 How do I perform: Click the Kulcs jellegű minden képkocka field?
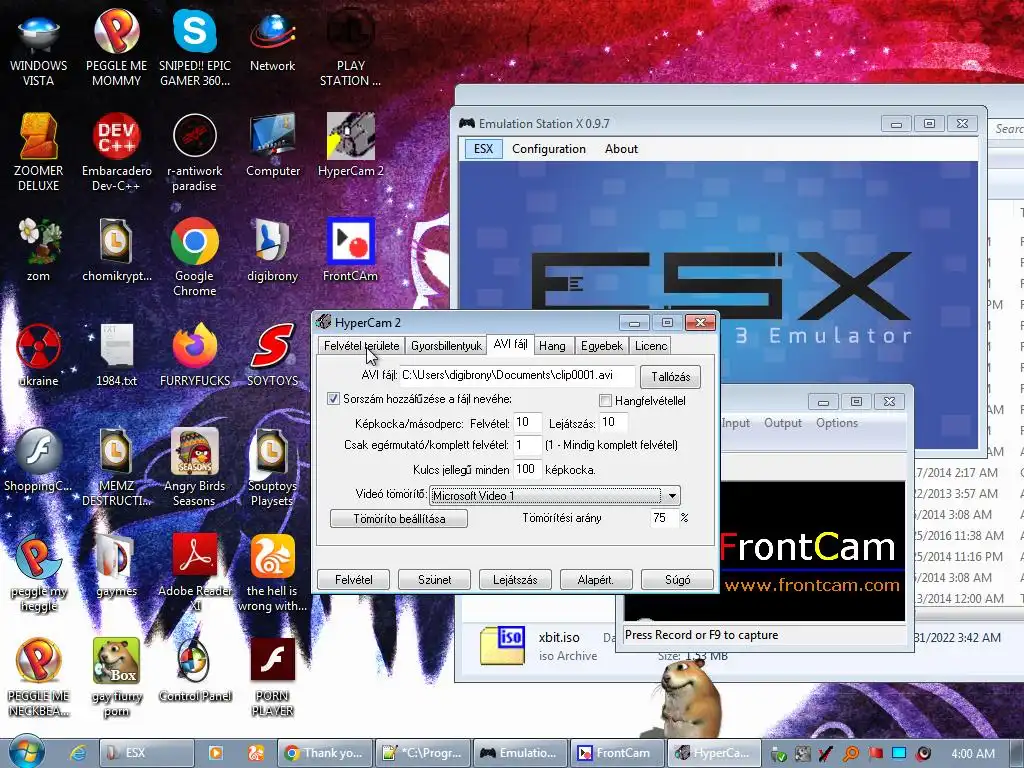pyautogui.click(x=528, y=469)
